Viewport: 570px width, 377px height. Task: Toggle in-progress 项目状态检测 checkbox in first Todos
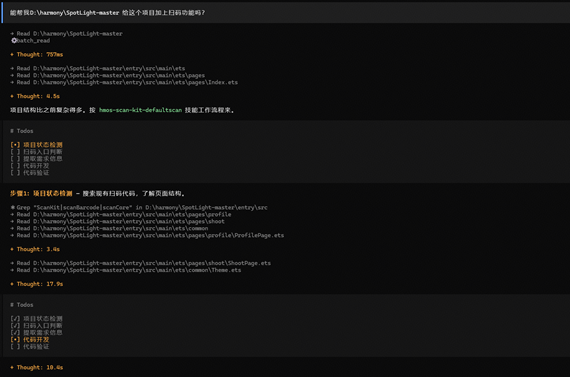click(15, 145)
